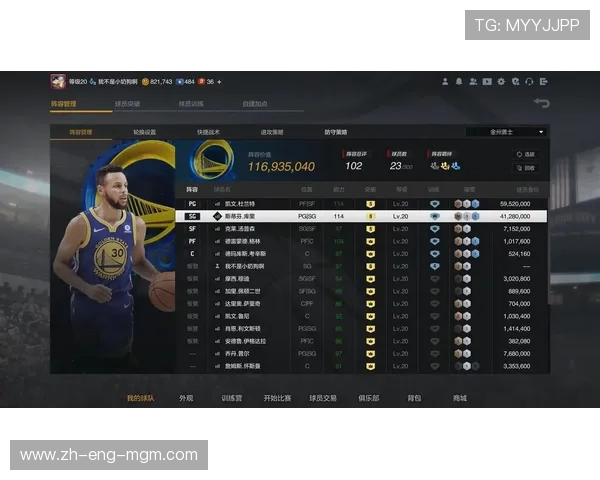Click the 选拔 button
This screenshot has width=600, height=480.
pos(526,154)
